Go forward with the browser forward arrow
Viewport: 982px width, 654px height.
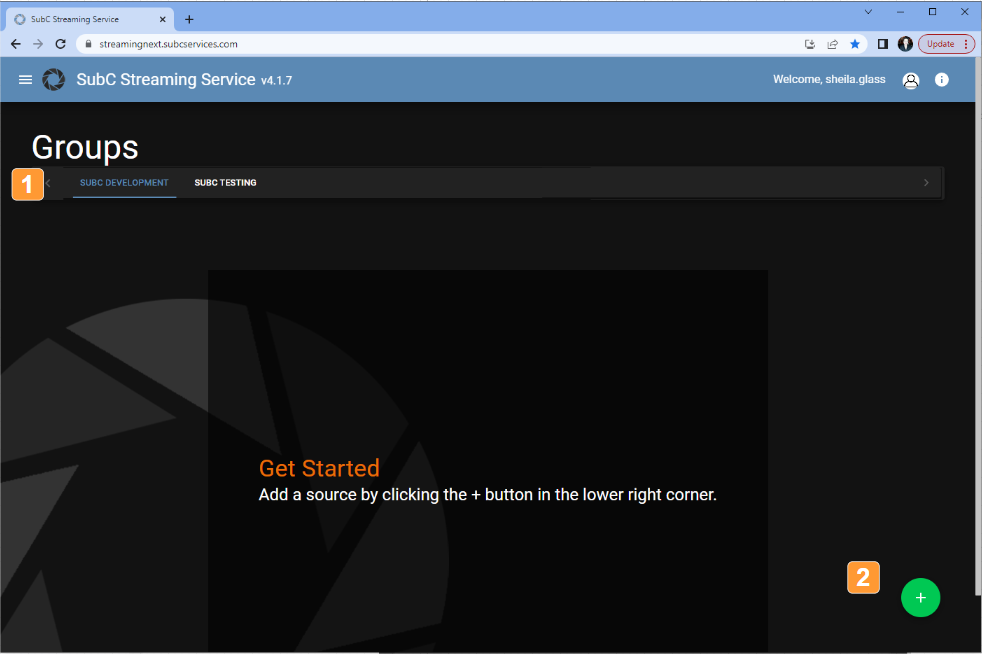pos(38,44)
